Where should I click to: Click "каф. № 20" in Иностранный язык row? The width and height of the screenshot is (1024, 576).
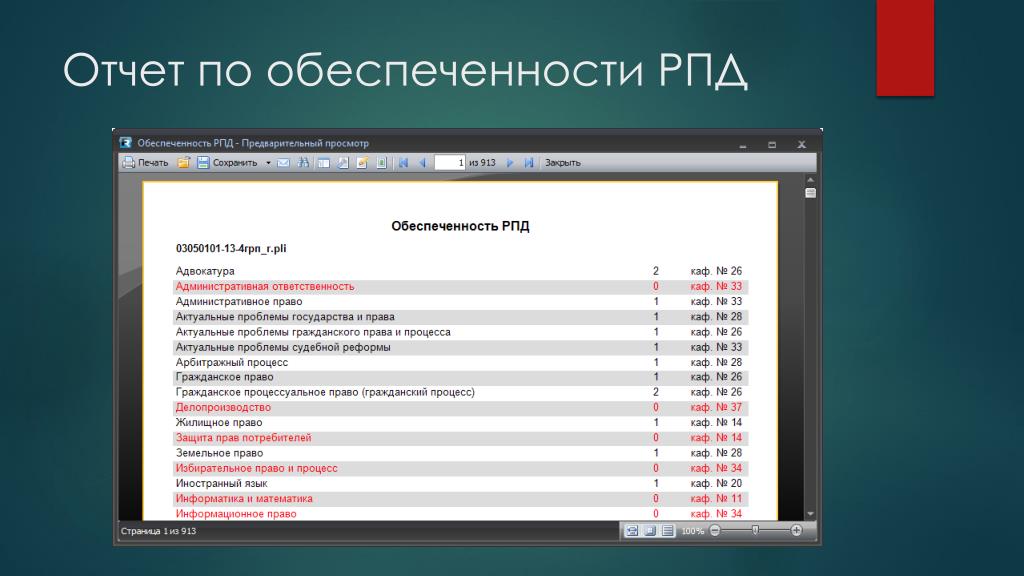point(716,483)
